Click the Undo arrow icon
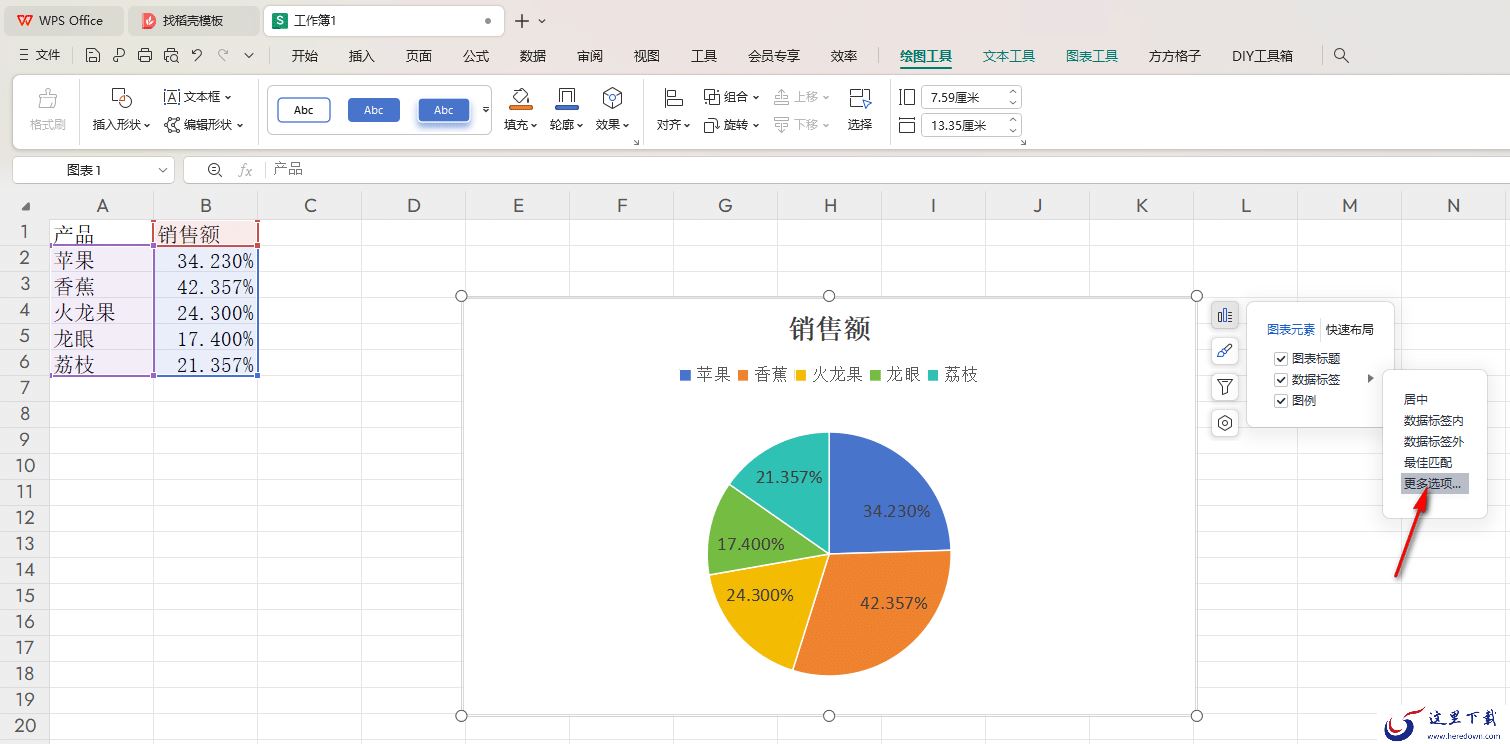 click(197, 56)
